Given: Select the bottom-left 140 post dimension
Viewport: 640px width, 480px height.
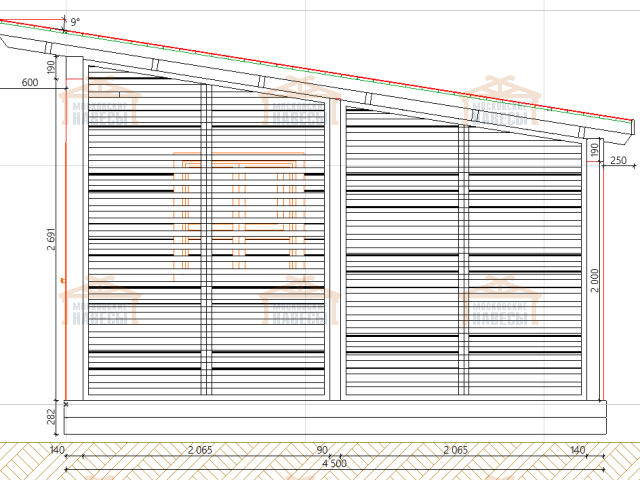Looking at the screenshot, I should [x=56, y=451].
